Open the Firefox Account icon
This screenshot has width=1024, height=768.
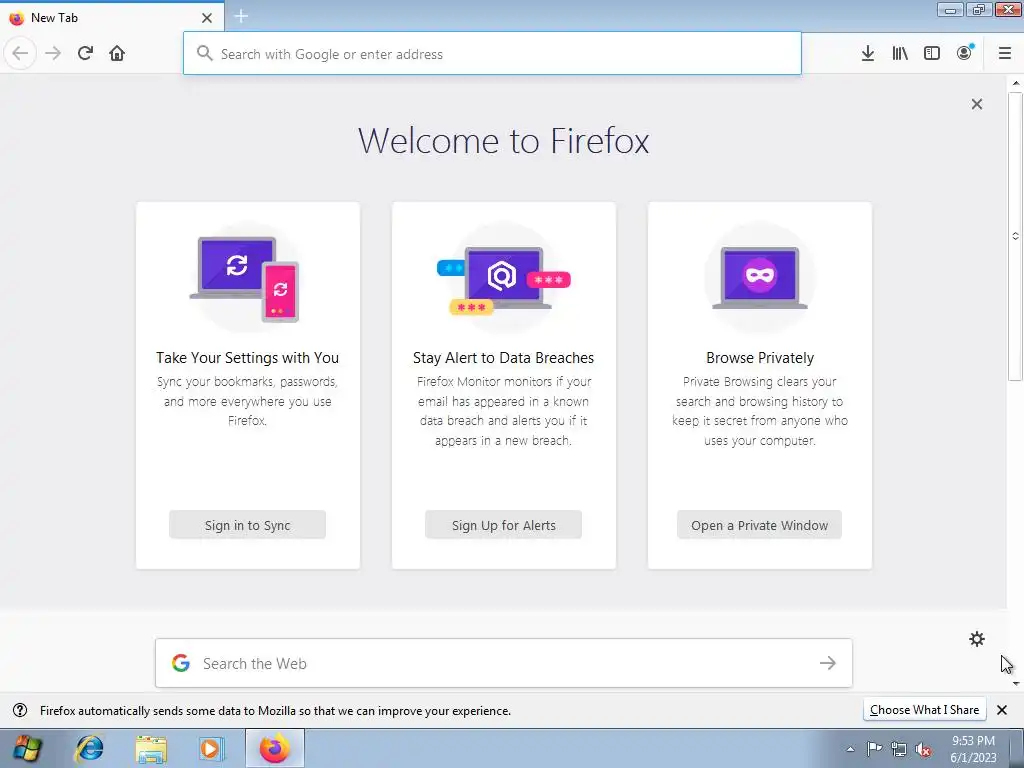coord(965,53)
